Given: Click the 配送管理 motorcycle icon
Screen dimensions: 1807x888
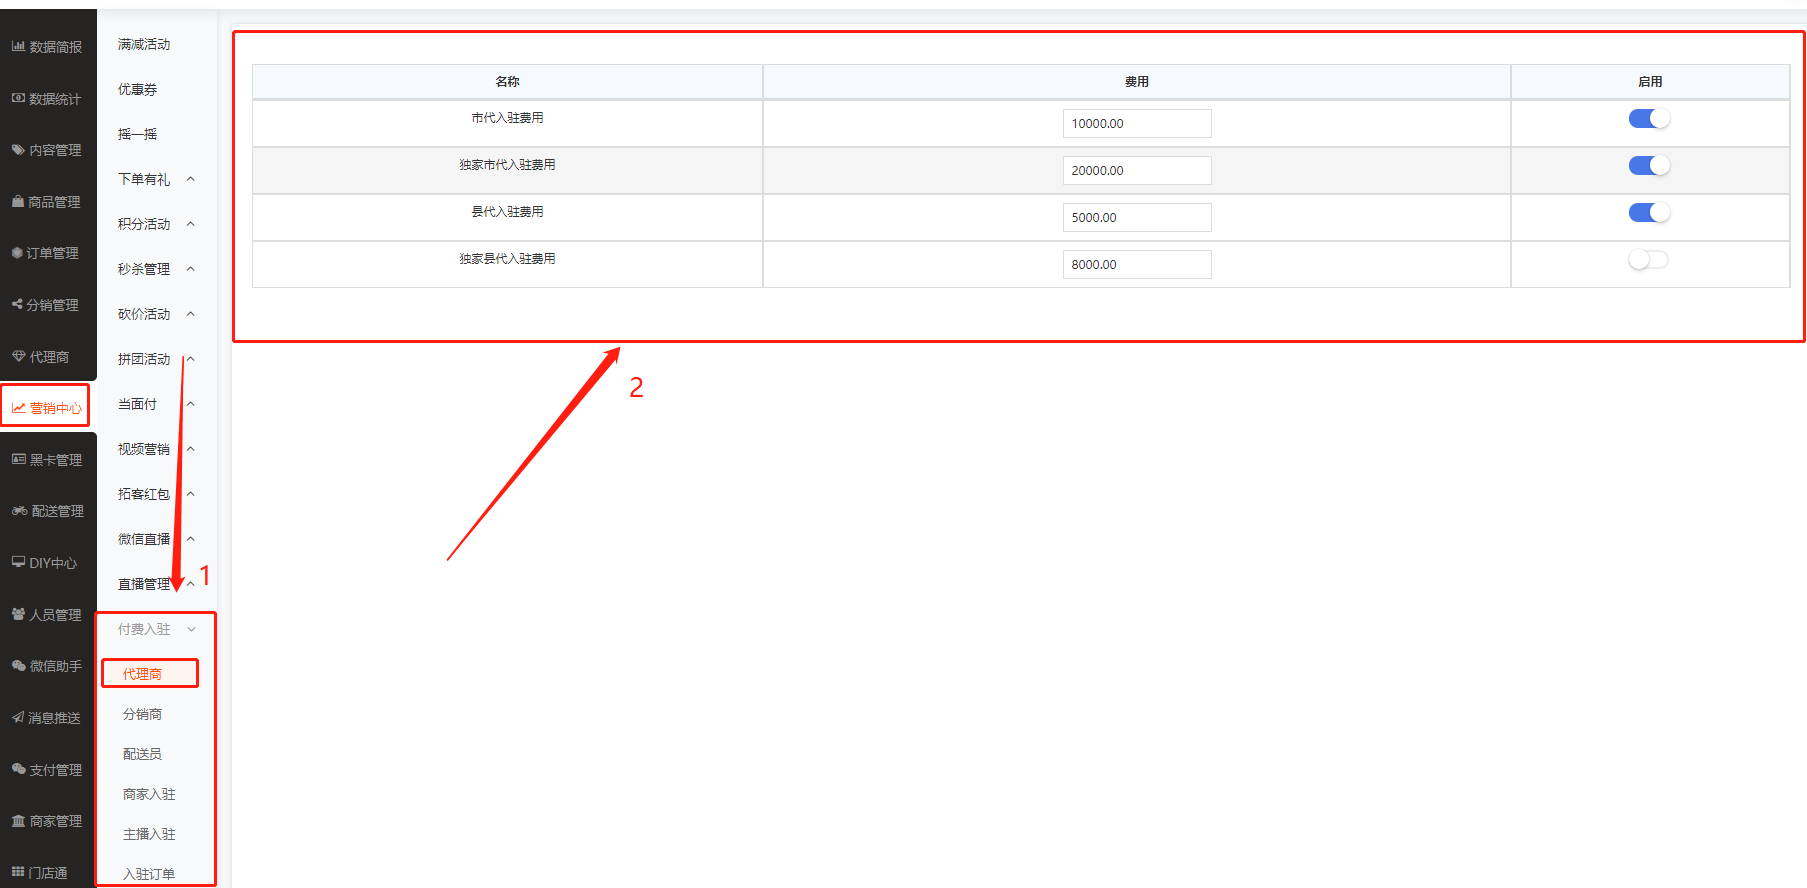Looking at the screenshot, I should click(19, 510).
